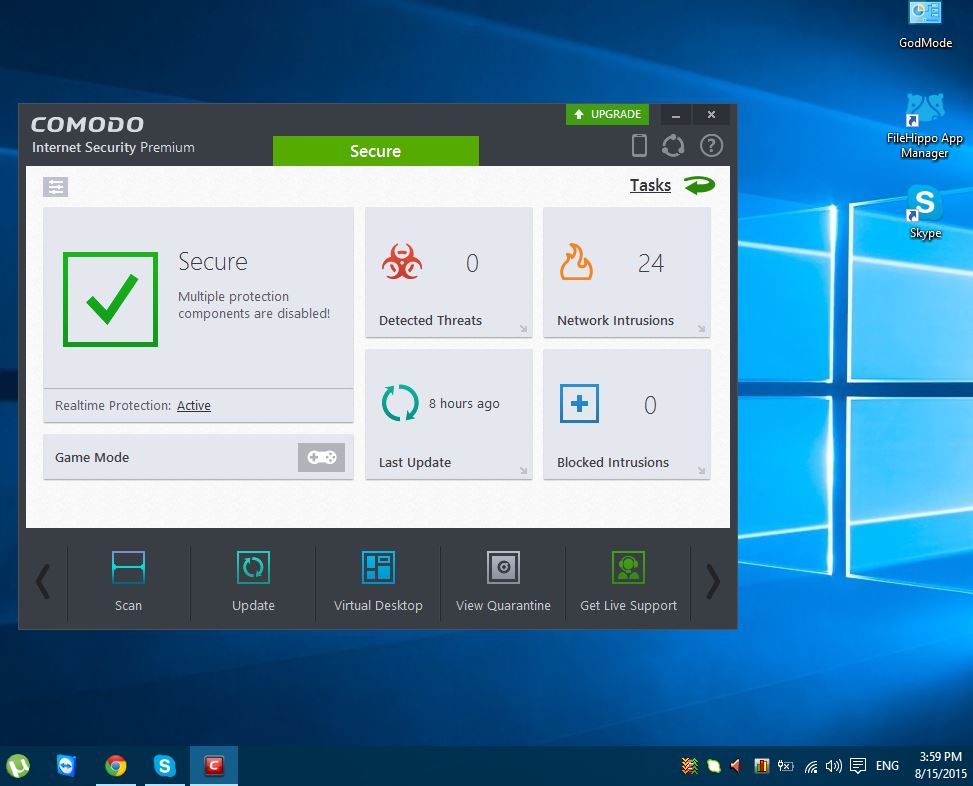973x786 pixels.
Task: Click the share/refresh circular icon in header
Action: (x=673, y=146)
